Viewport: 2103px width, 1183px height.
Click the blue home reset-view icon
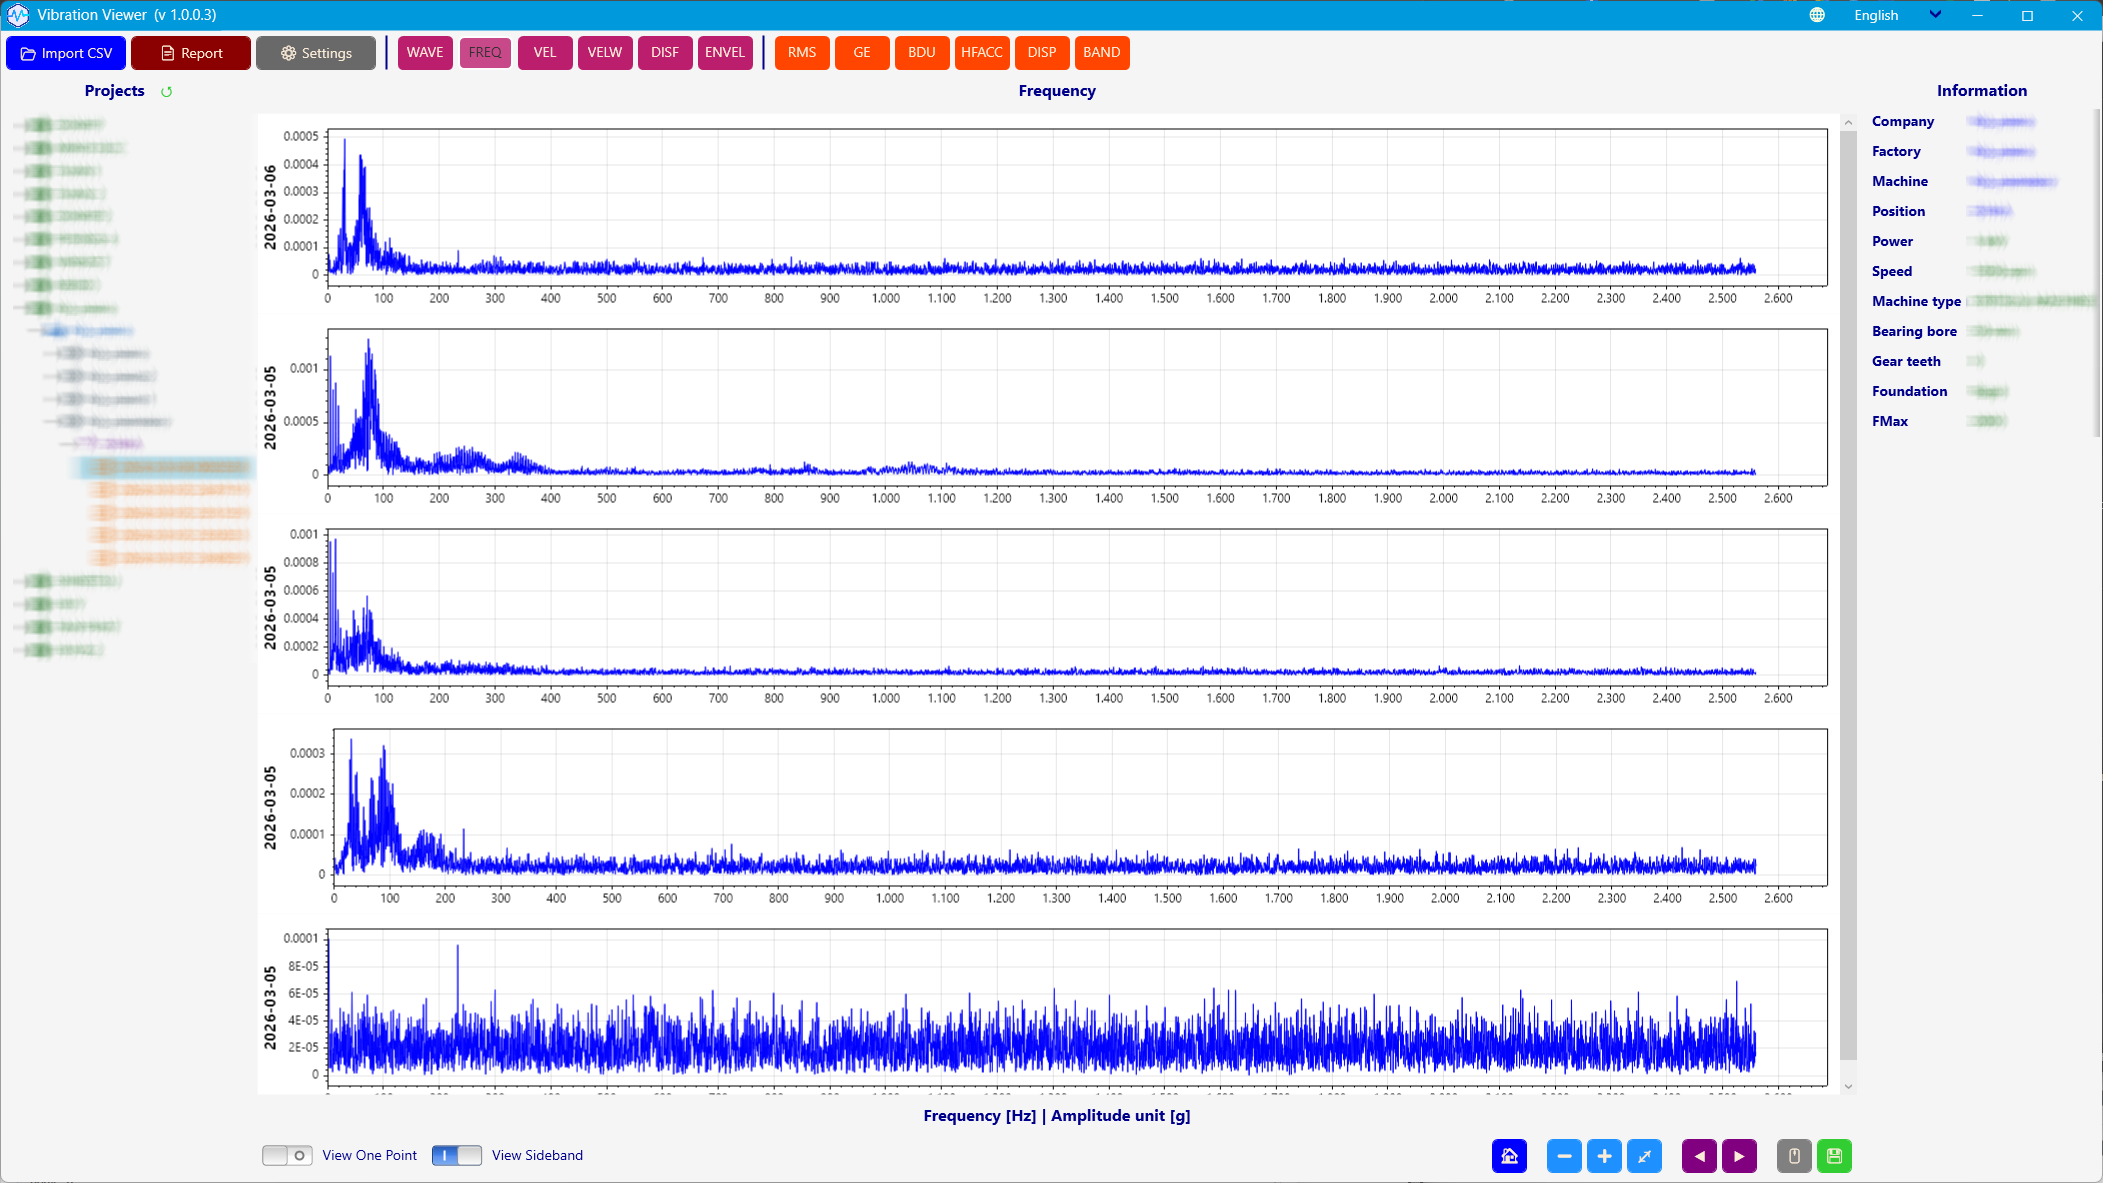pyautogui.click(x=1509, y=1156)
